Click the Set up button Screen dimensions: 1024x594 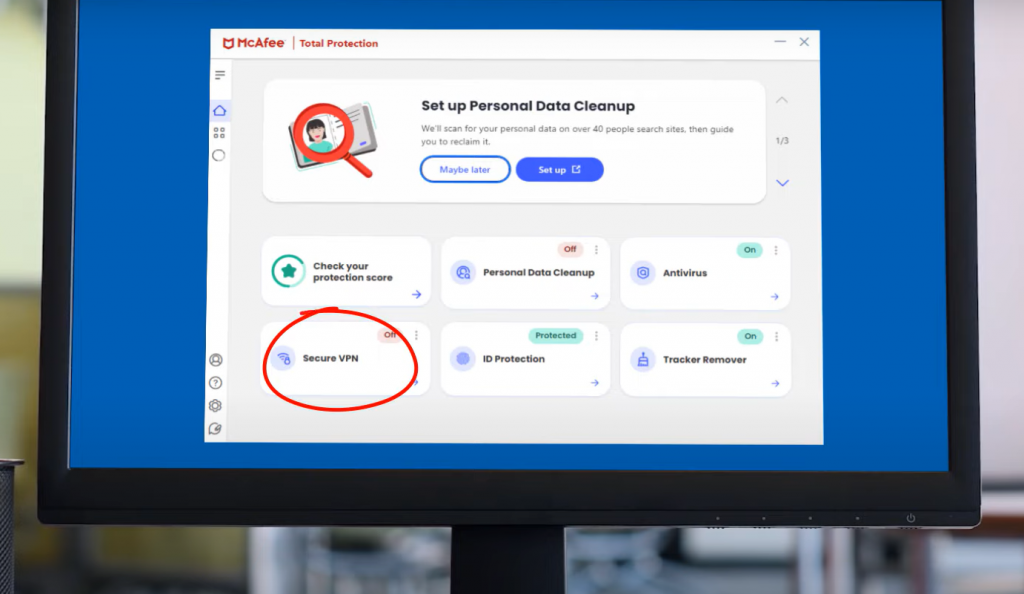[x=560, y=170]
